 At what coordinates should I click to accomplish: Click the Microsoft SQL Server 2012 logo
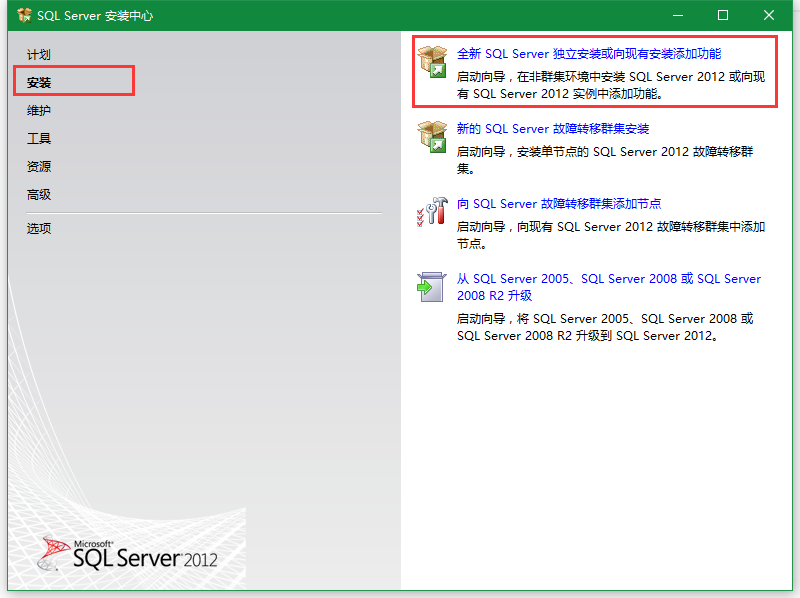(129, 554)
